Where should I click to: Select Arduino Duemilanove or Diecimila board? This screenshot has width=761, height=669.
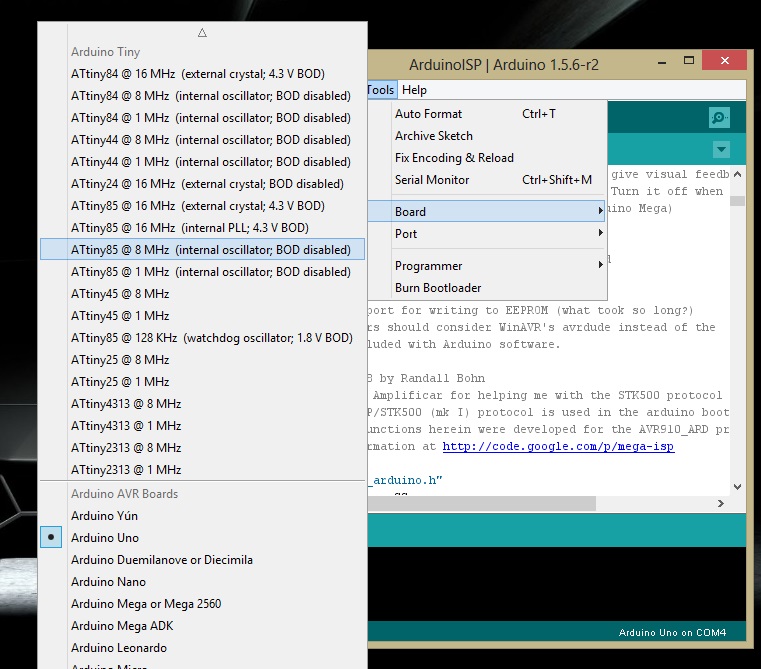pos(202,560)
